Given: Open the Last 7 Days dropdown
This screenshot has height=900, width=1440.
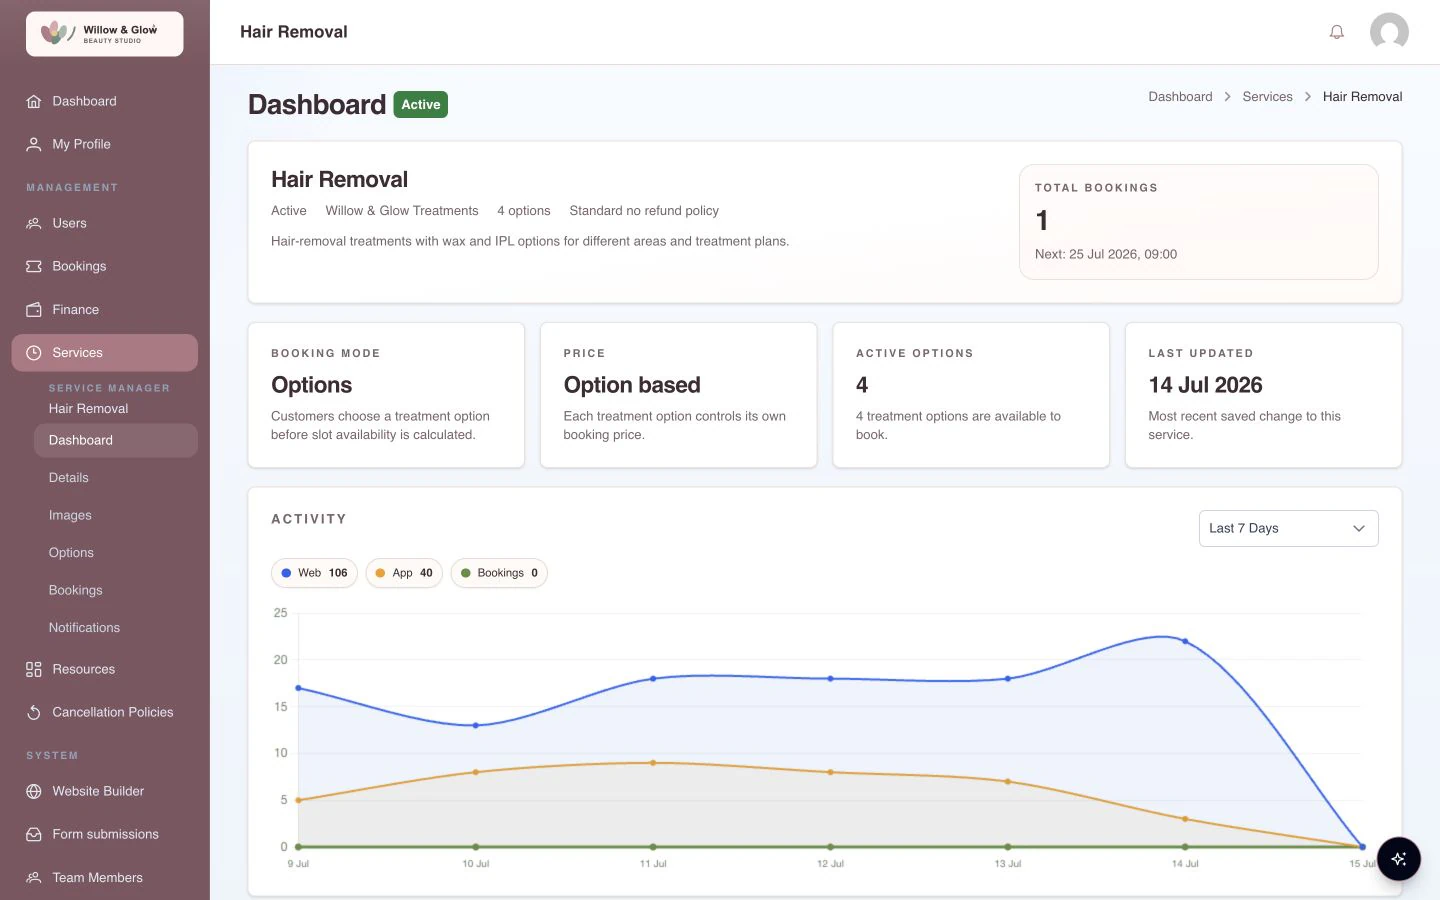Looking at the screenshot, I should coord(1288,528).
